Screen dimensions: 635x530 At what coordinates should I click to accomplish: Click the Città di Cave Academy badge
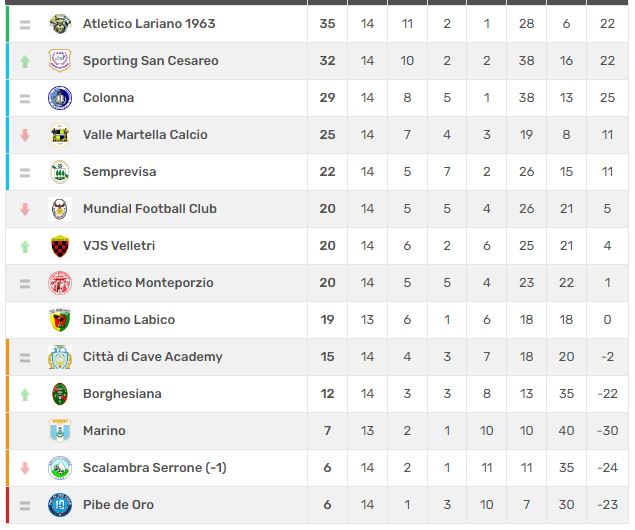60,357
